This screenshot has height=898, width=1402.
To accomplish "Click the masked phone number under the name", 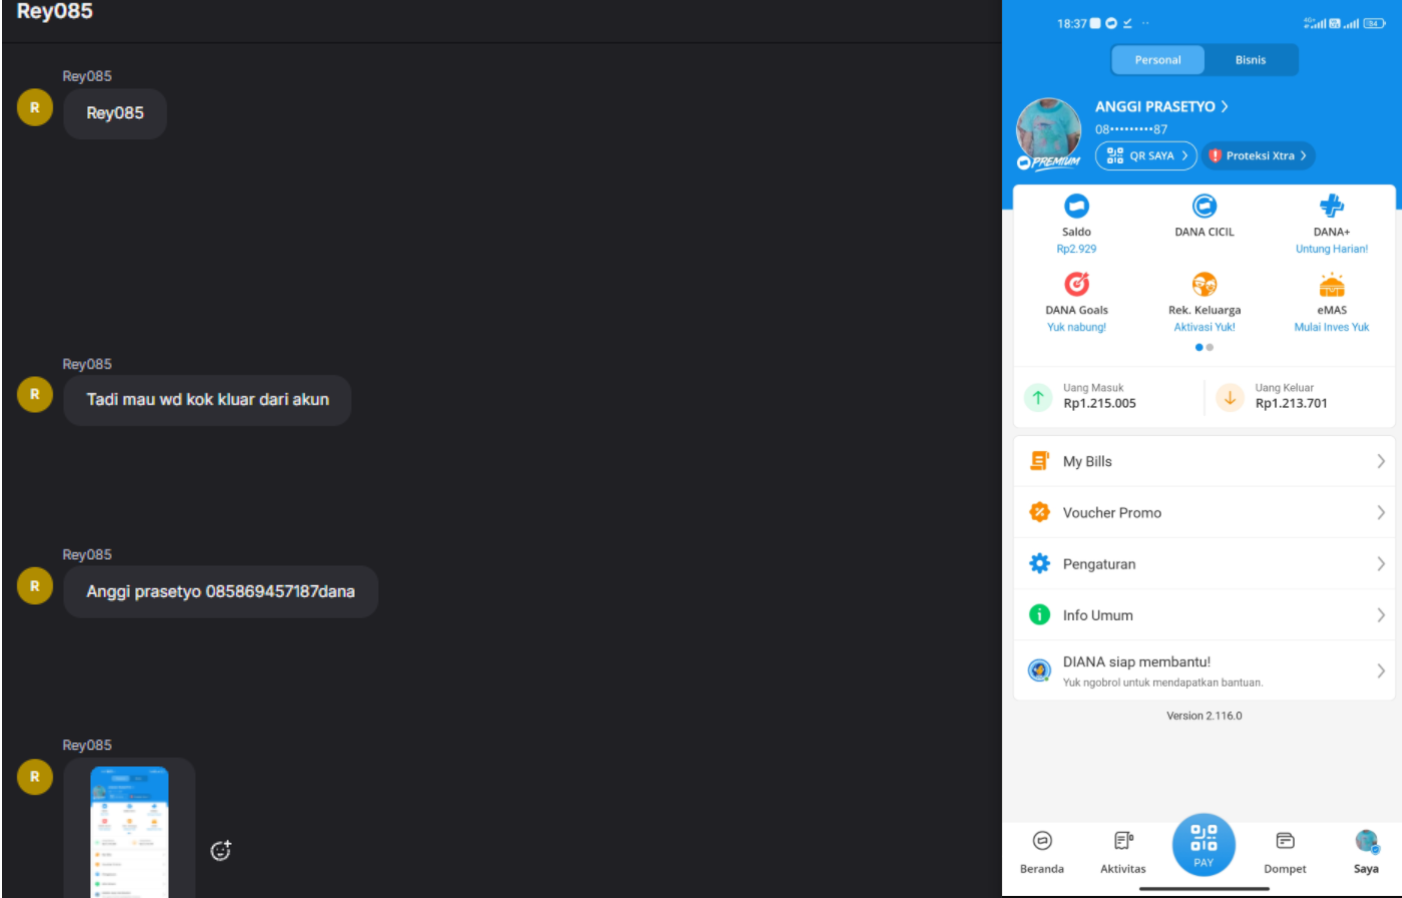I will pos(1131,129).
